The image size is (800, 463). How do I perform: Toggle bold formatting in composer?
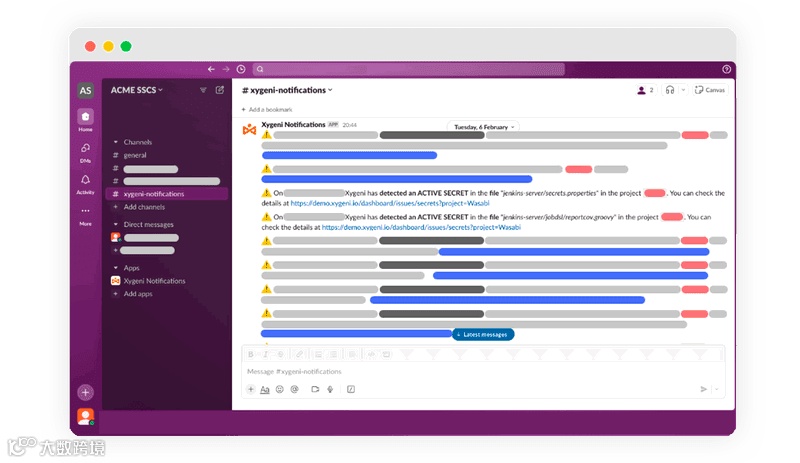[x=251, y=354]
